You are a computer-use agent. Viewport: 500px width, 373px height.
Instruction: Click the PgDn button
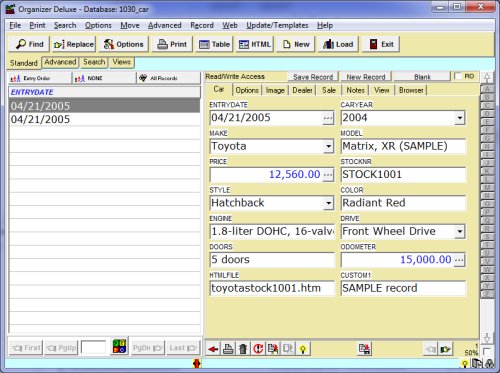pyautogui.click(x=148, y=348)
